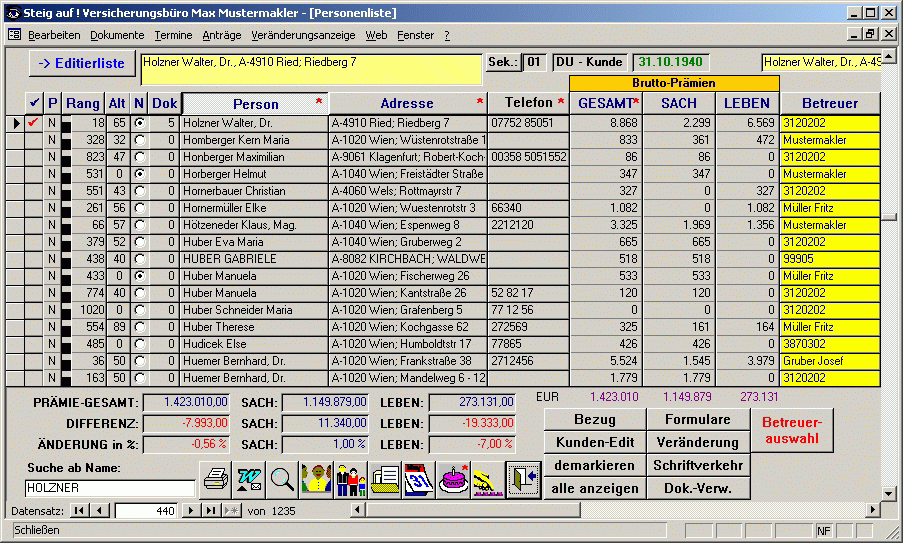Select the N radio button for Holzner Walter
The width and height of the screenshot is (903, 543).
click(139, 123)
